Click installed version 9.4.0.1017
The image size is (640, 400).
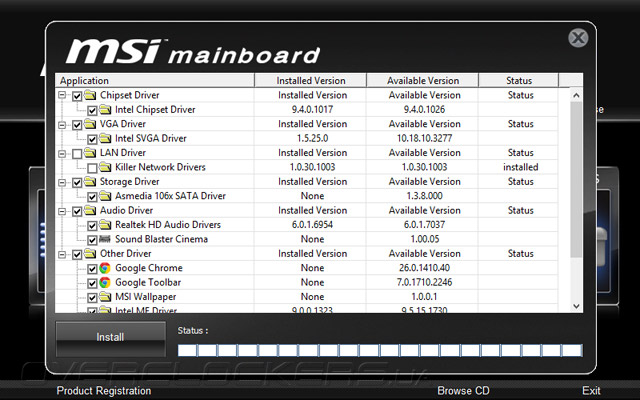312,109
